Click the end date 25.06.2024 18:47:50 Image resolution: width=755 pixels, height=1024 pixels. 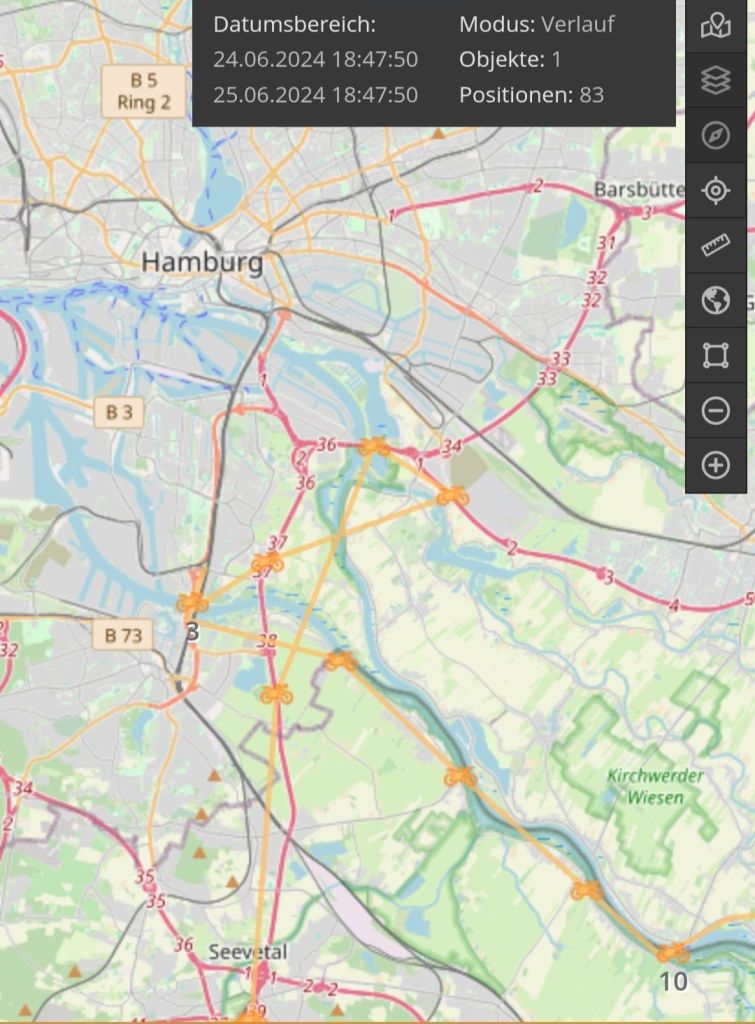click(315, 95)
